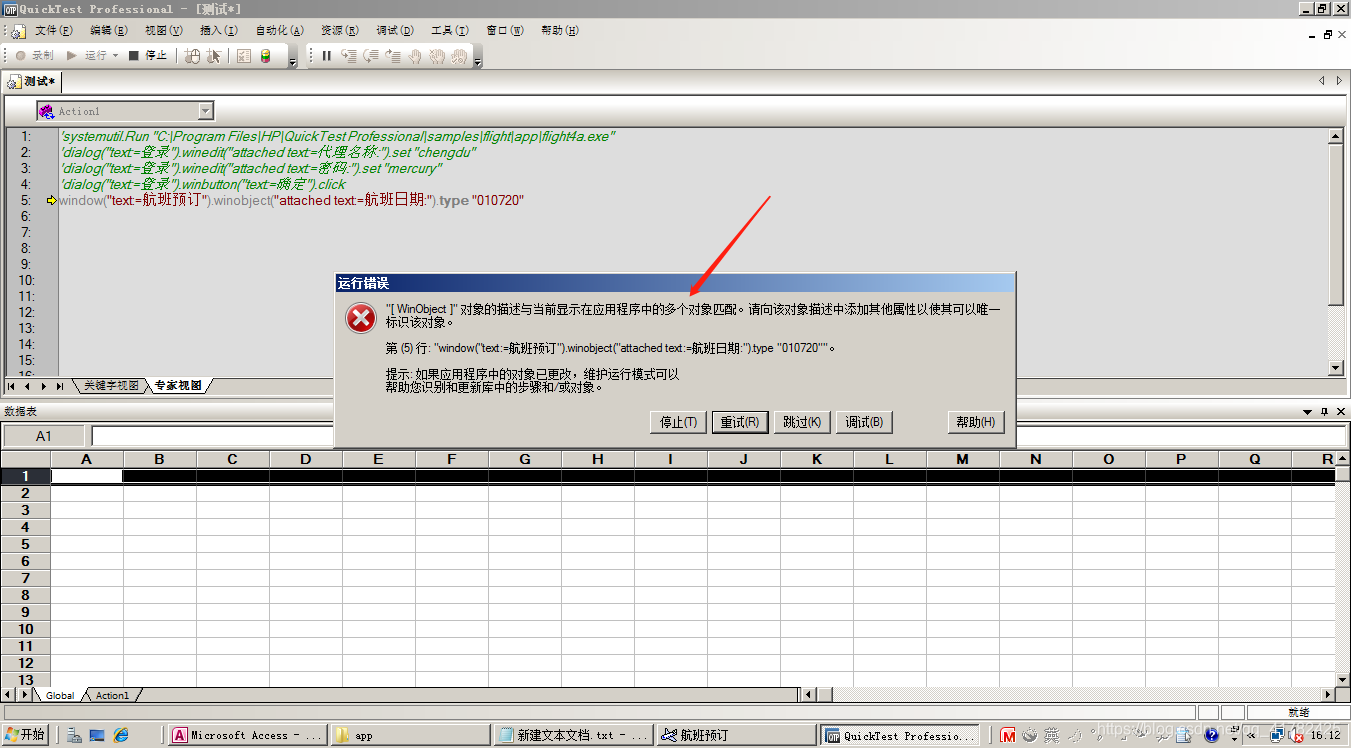Open the 窗口(W) menu
This screenshot has height=748, width=1351.
[505, 31]
